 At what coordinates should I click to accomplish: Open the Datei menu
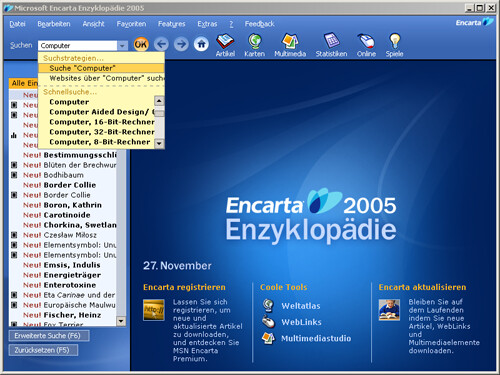(x=17, y=24)
